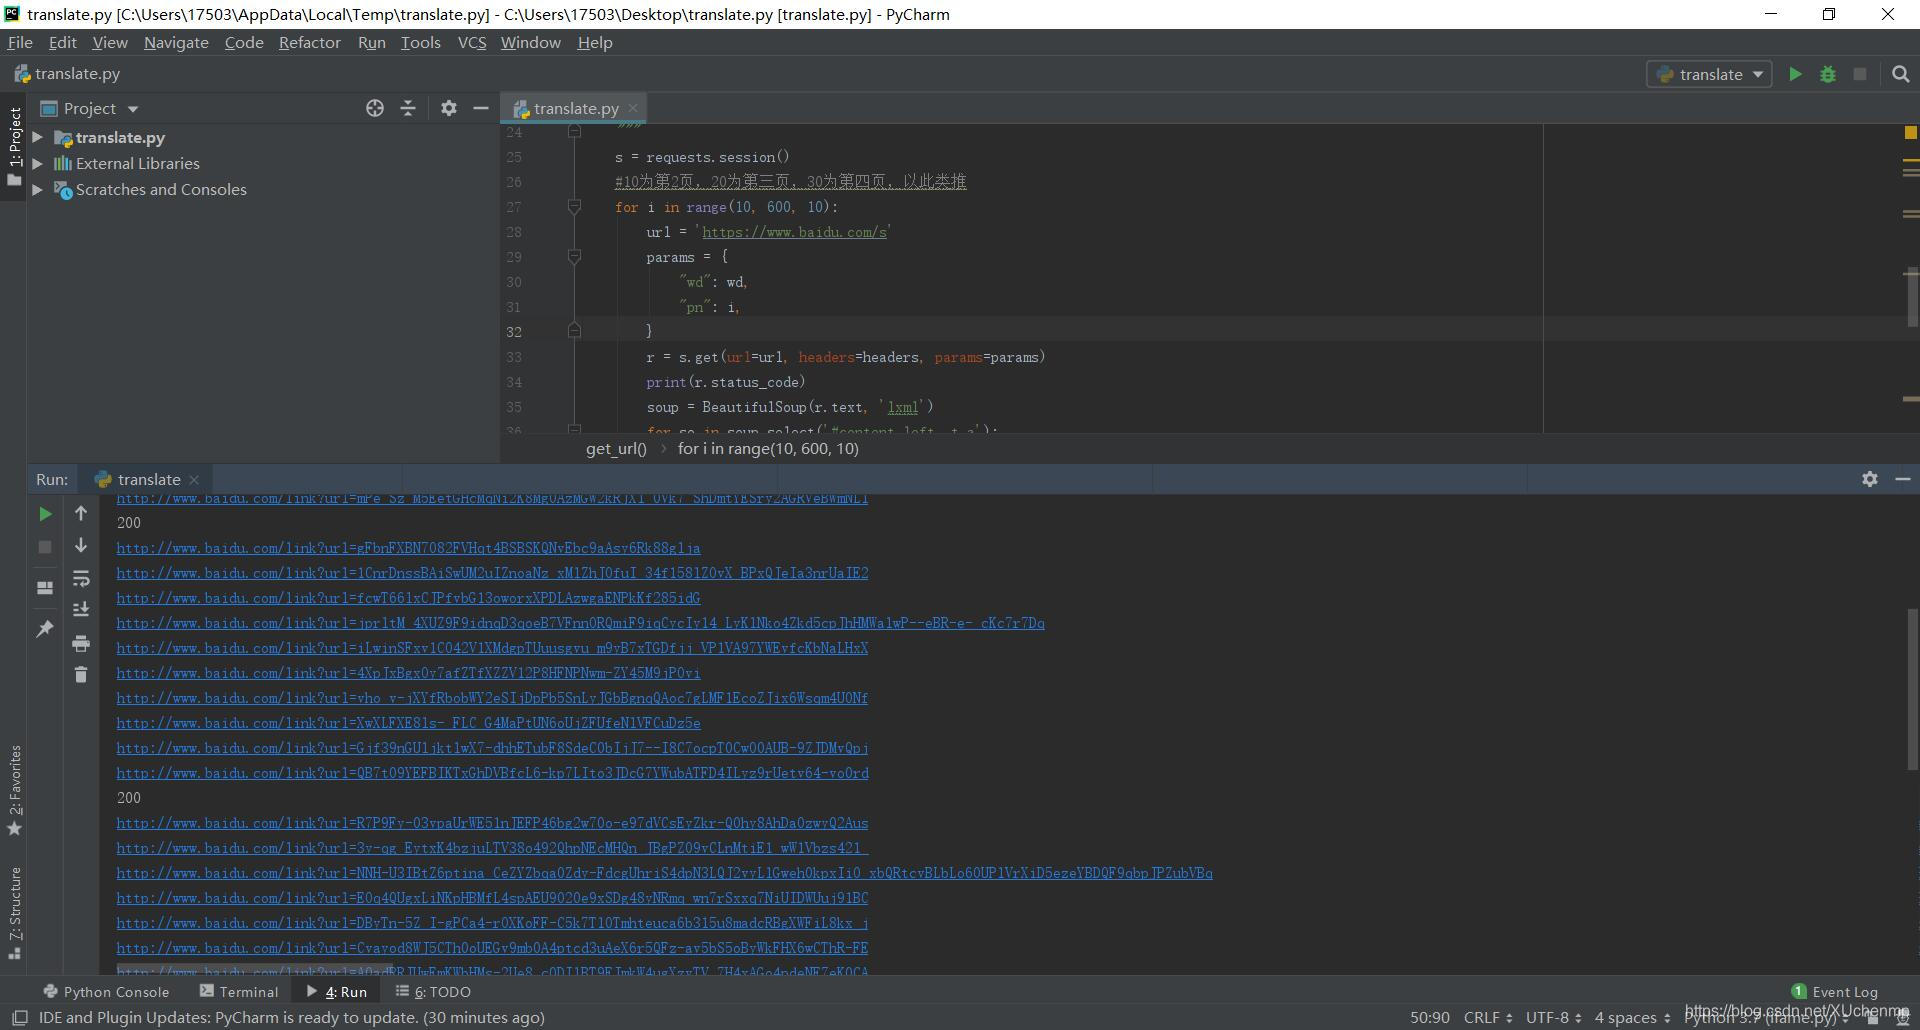Collapse the params dict fold on line 29

[x=574, y=256]
